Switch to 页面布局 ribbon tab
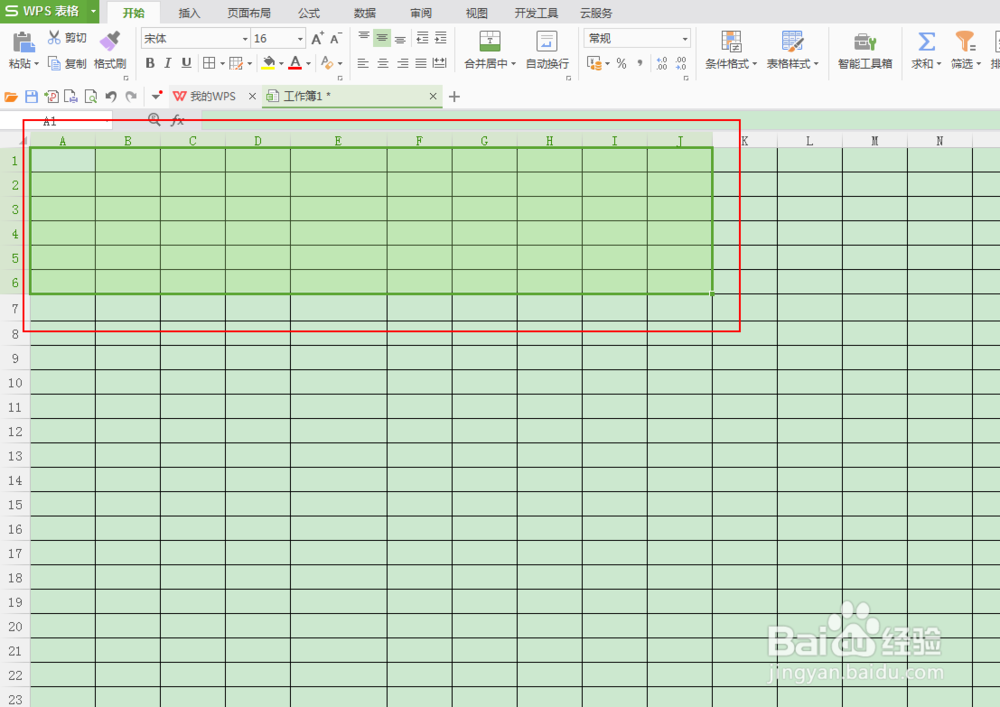Viewport: 1000px width, 707px height. [249, 13]
